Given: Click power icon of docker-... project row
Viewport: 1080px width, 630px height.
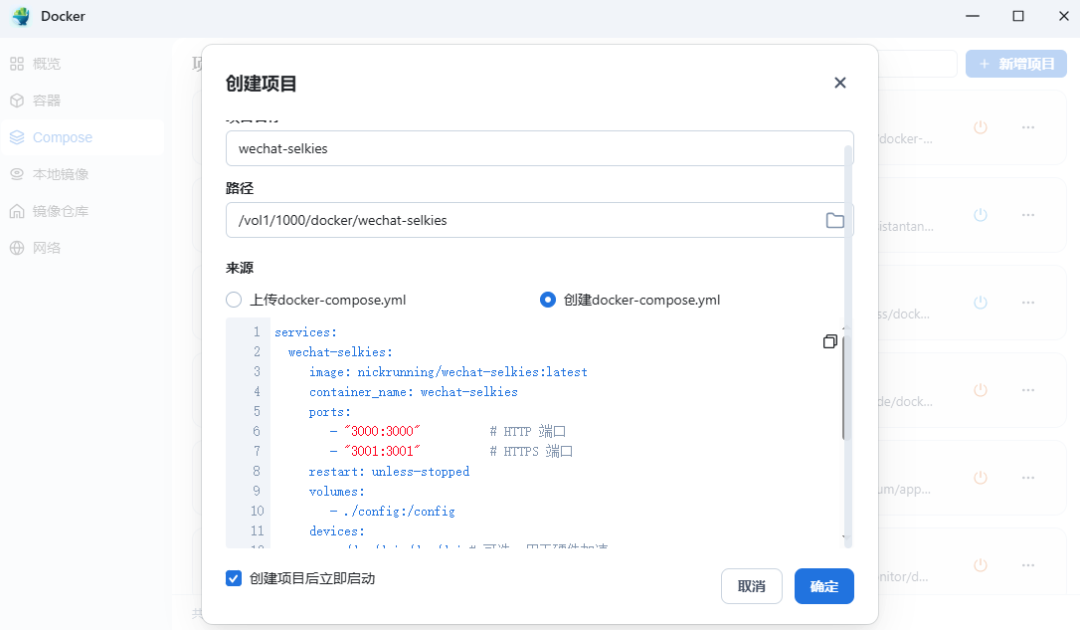Looking at the screenshot, I should pyautogui.click(x=980, y=127).
